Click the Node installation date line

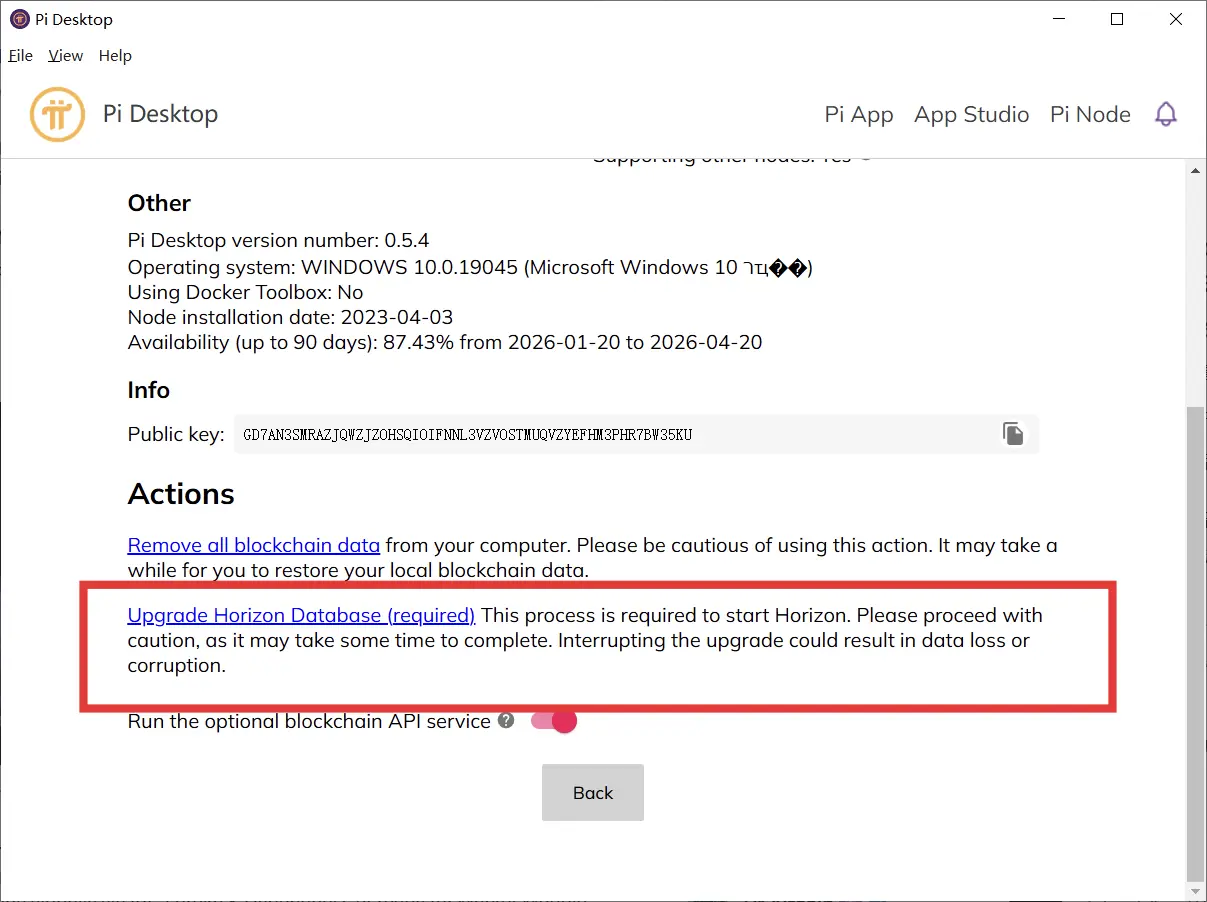(290, 318)
